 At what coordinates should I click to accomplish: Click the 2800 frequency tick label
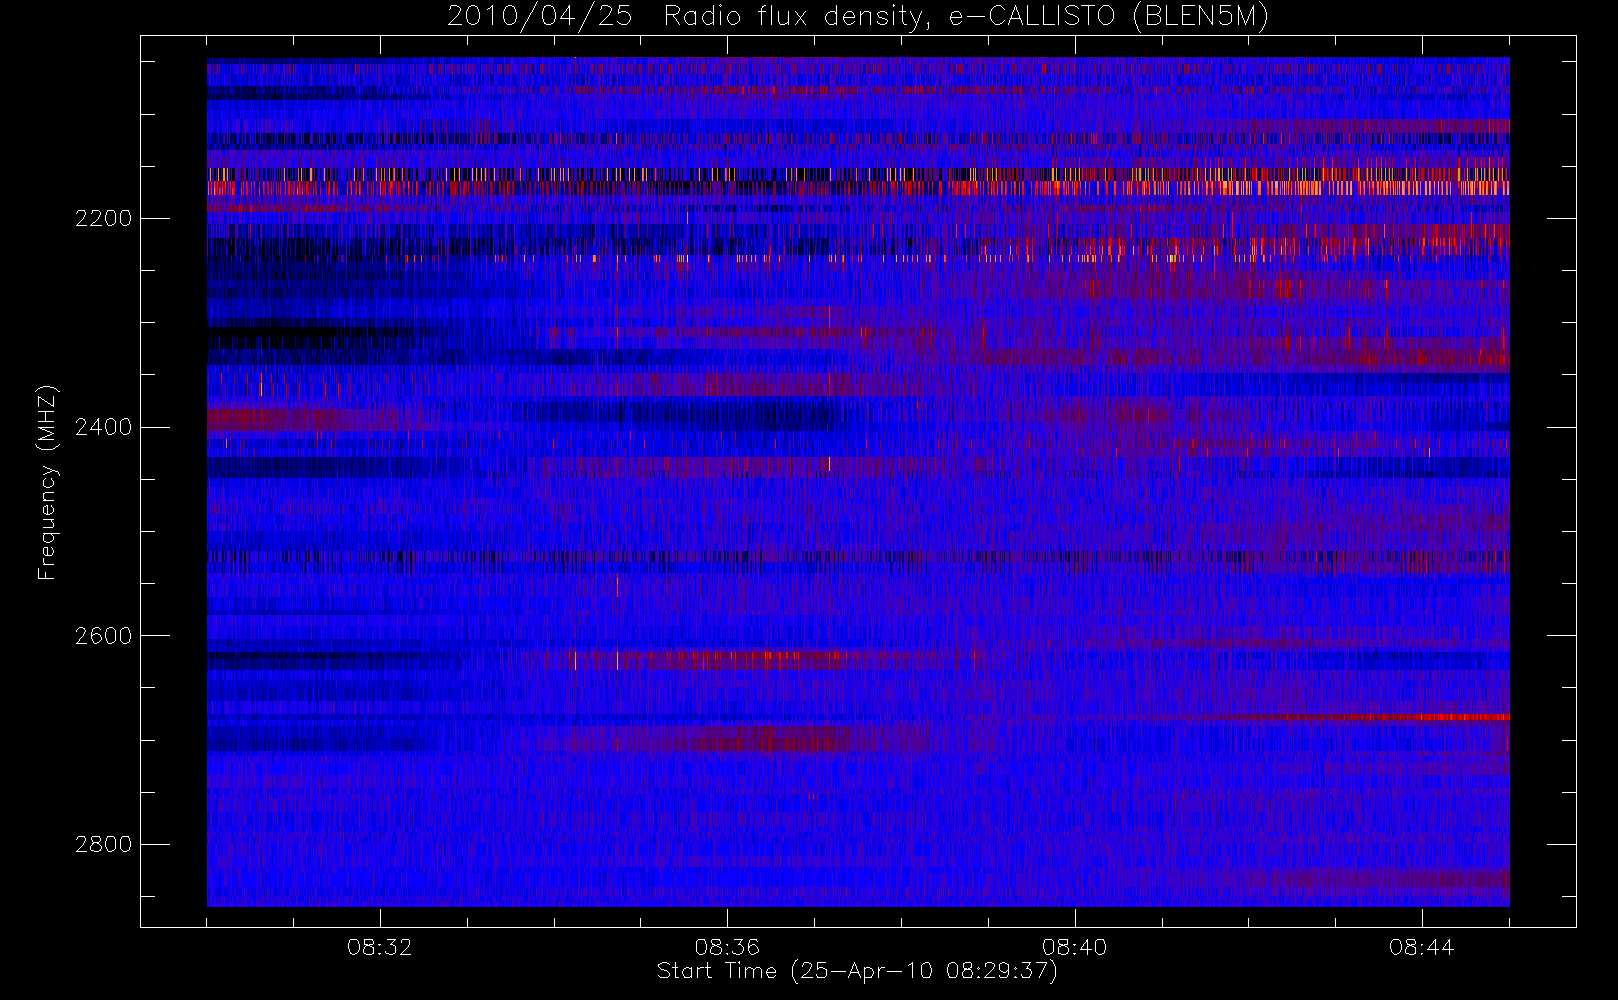[x=103, y=844]
